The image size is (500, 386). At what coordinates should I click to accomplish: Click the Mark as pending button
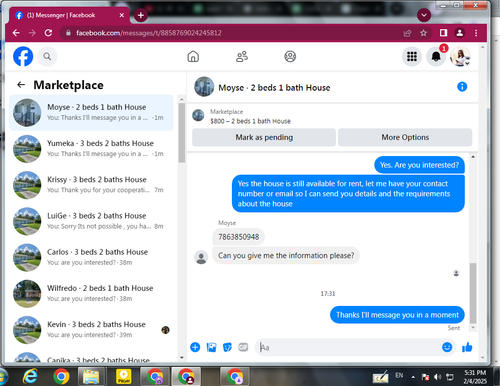click(264, 137)
